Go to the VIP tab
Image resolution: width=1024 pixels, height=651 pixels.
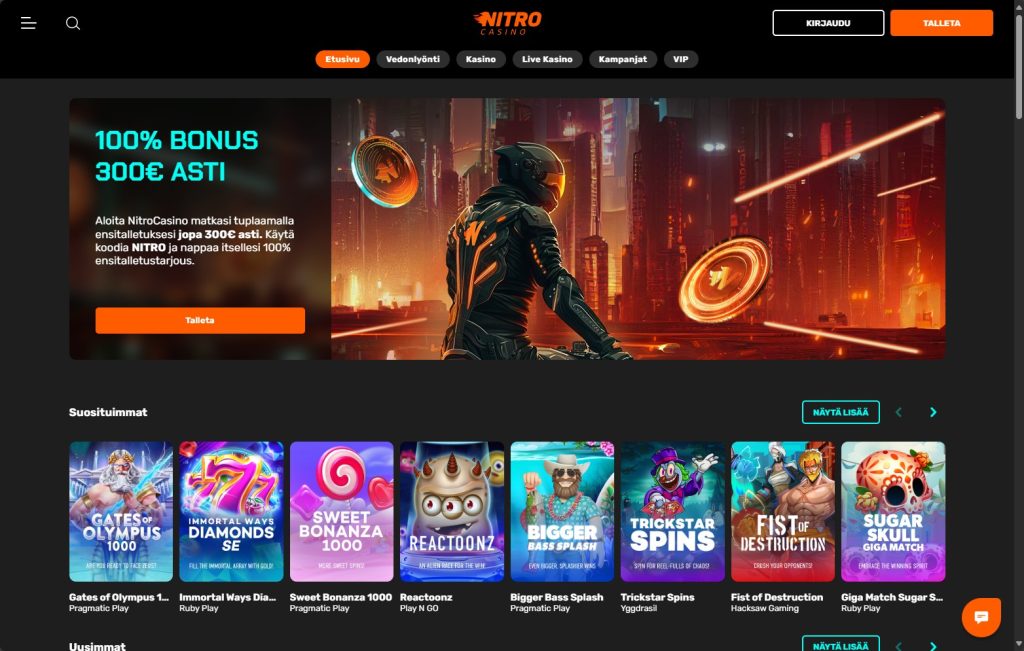pos(680,59)
